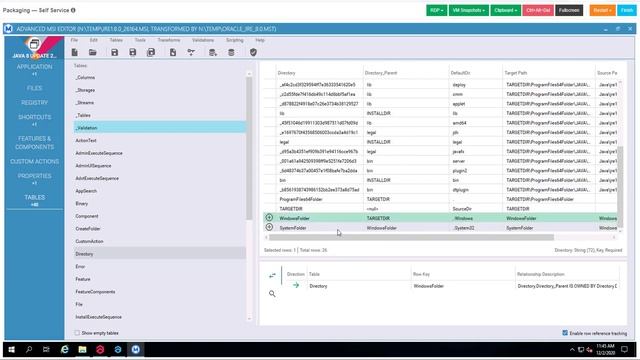Viewport: 640px width, 360px height.
Task: Open the RDP dropdown
Action: pyautogui.click(x=437, y=10)
